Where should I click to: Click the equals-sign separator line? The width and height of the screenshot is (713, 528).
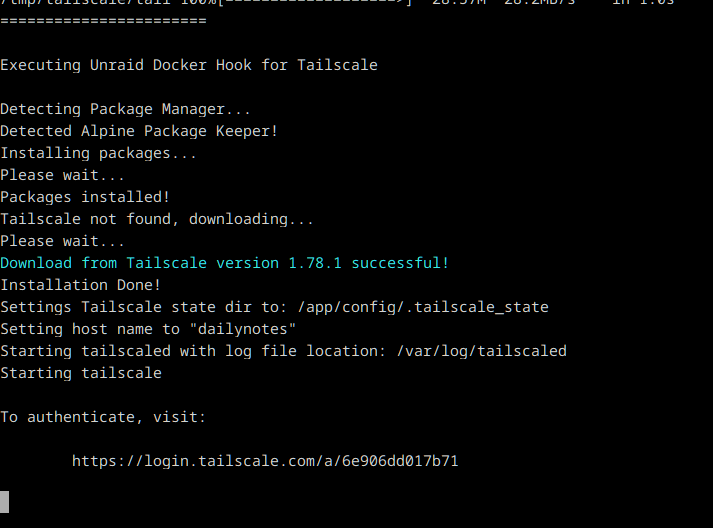pos(103,21)
